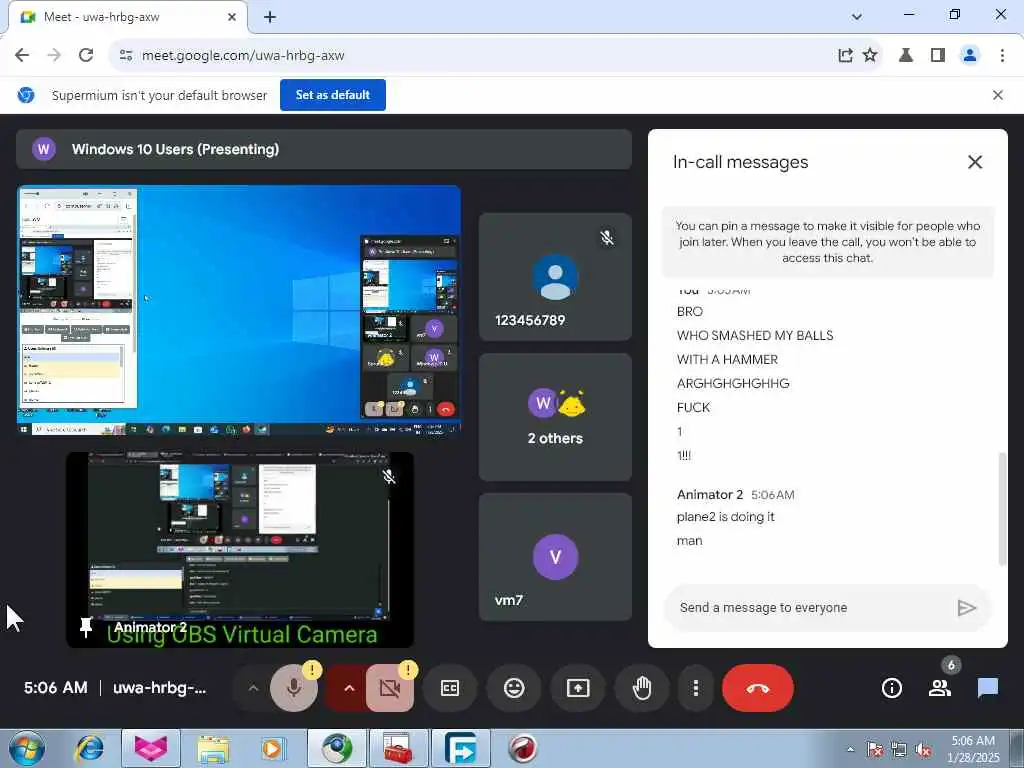This screenshot has height=768, width=1024.
Task: Click the chat messages scrollbar
Action: 1002,509
